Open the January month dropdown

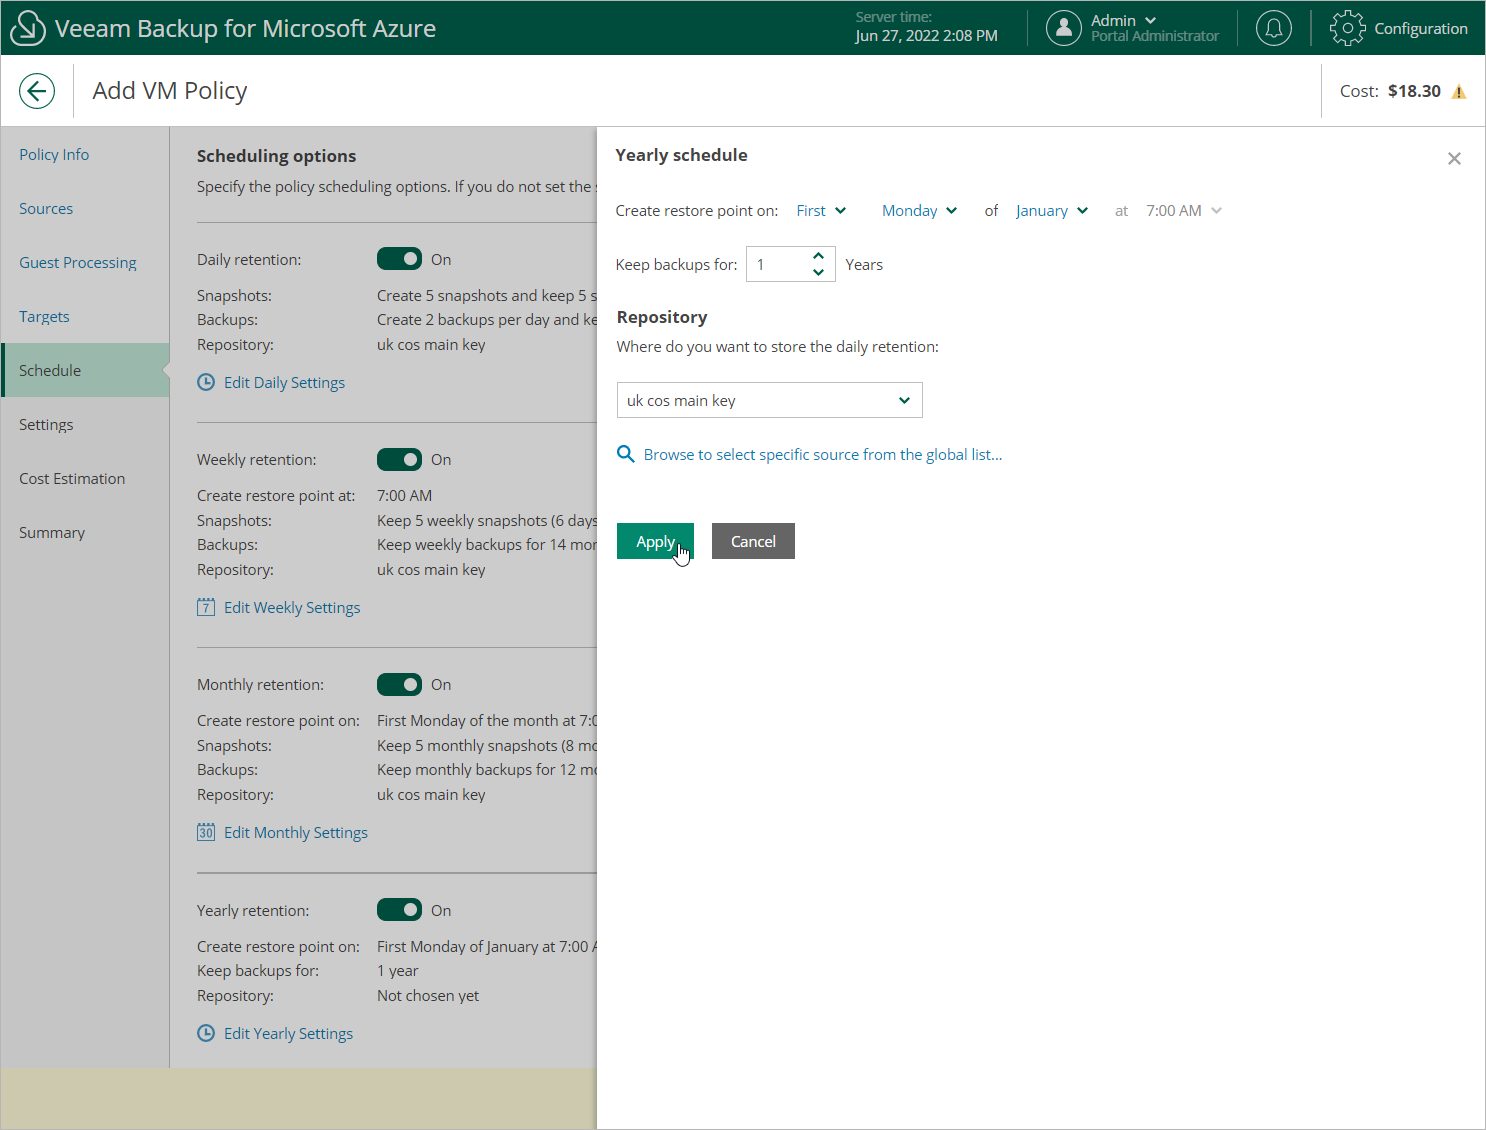1052,210
